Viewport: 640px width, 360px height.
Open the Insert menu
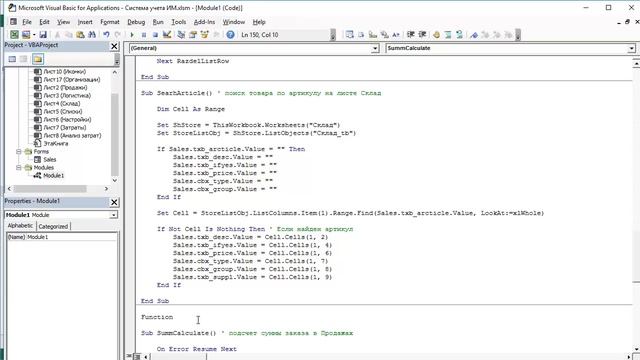[85, 22]
